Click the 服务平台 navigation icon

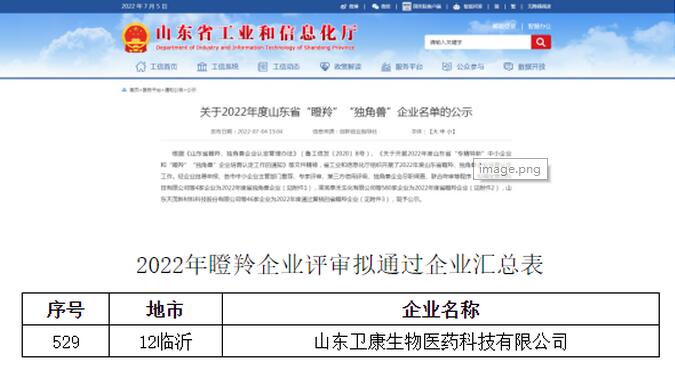coord(386,67)
